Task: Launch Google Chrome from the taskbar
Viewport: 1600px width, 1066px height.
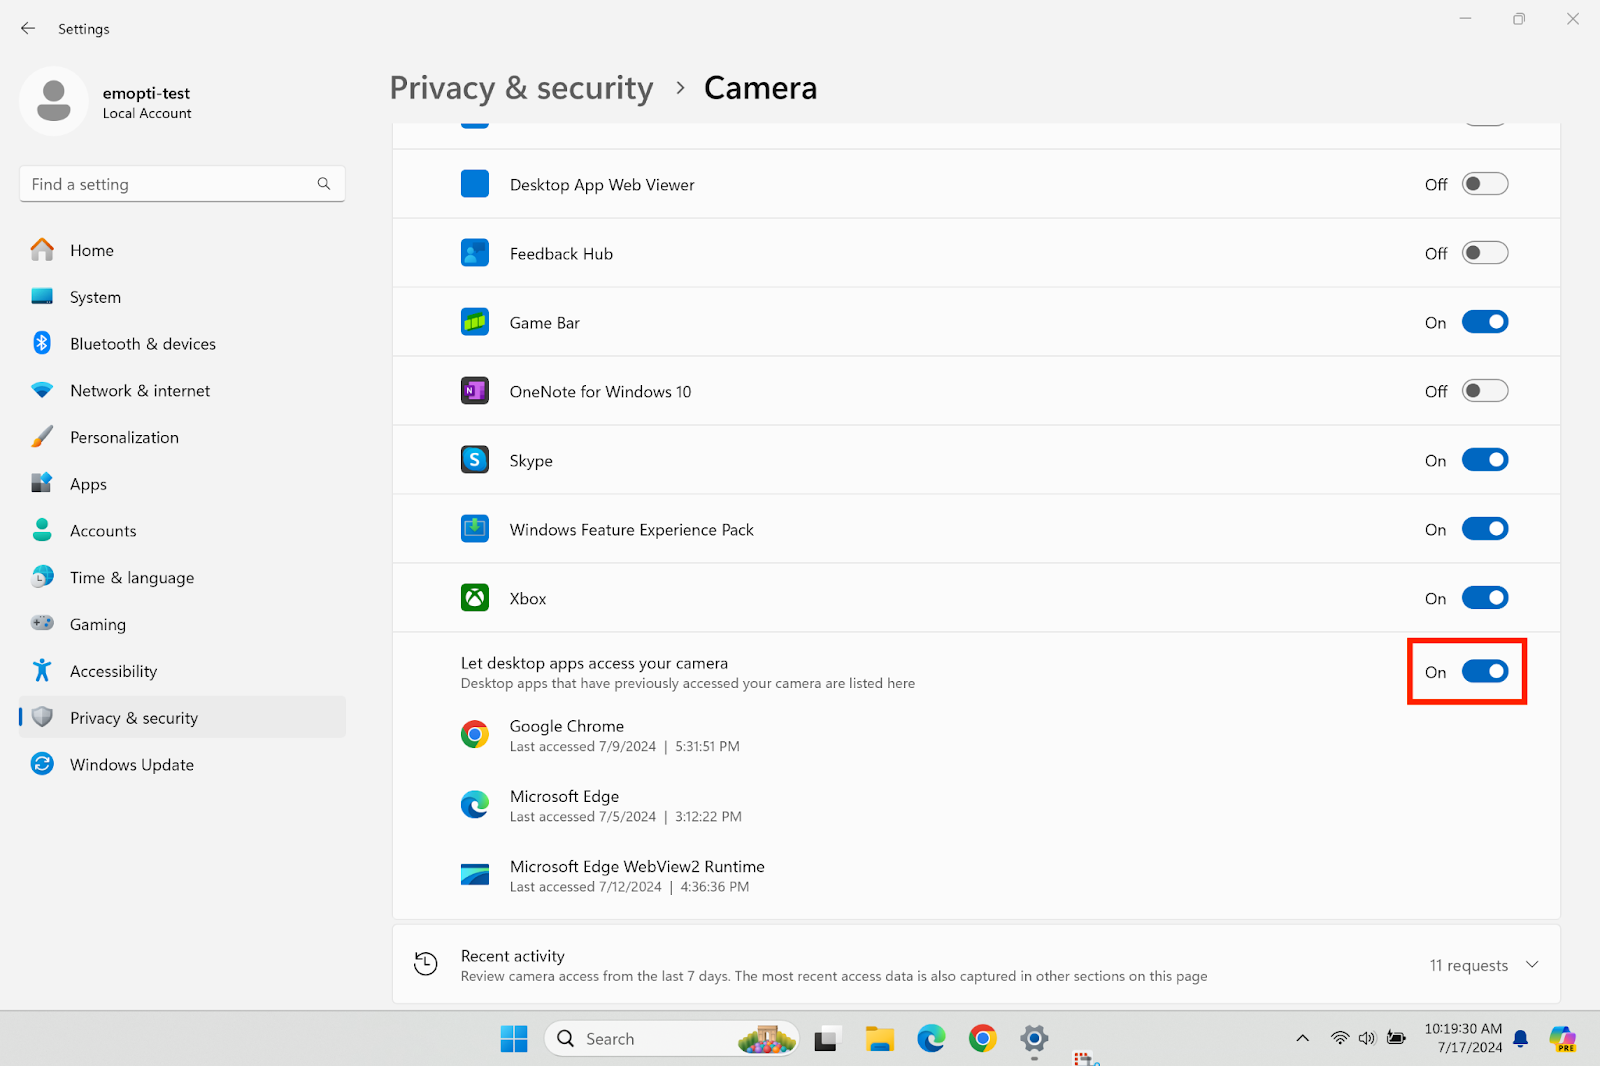Action: click(983, 1039)
